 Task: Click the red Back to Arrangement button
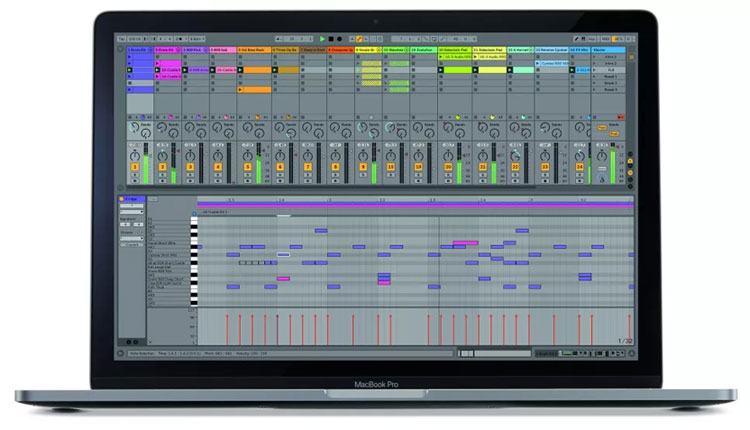[x=620, y=117]
